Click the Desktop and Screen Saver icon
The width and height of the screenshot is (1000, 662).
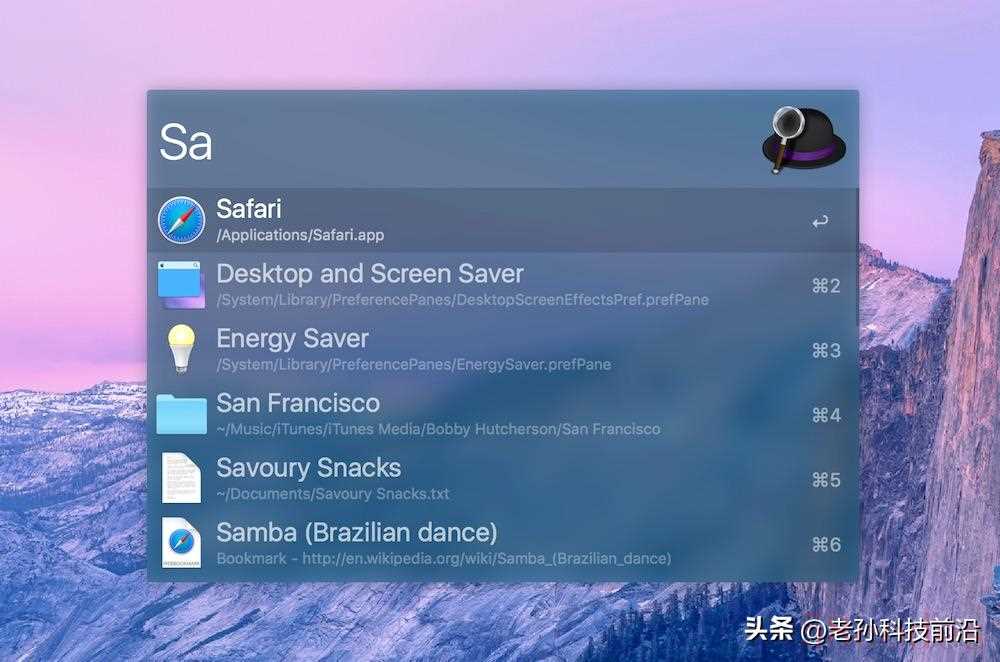click(182, 284)
